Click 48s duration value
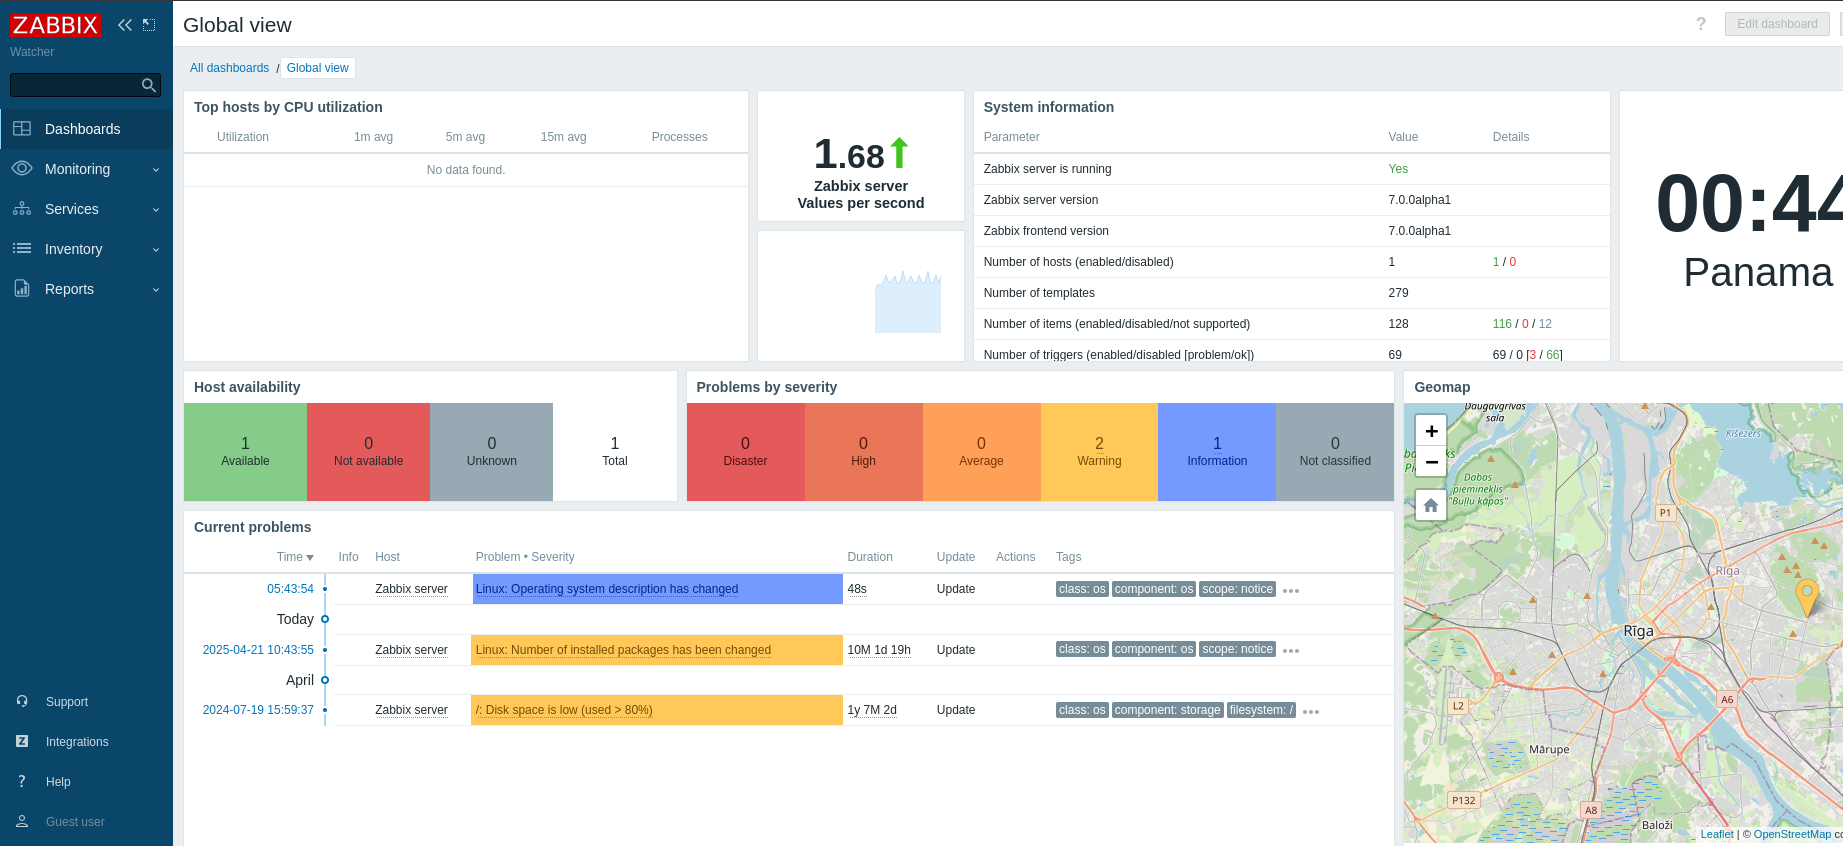The width and height of the screenshot is (1843, 846). click(857, 589)
